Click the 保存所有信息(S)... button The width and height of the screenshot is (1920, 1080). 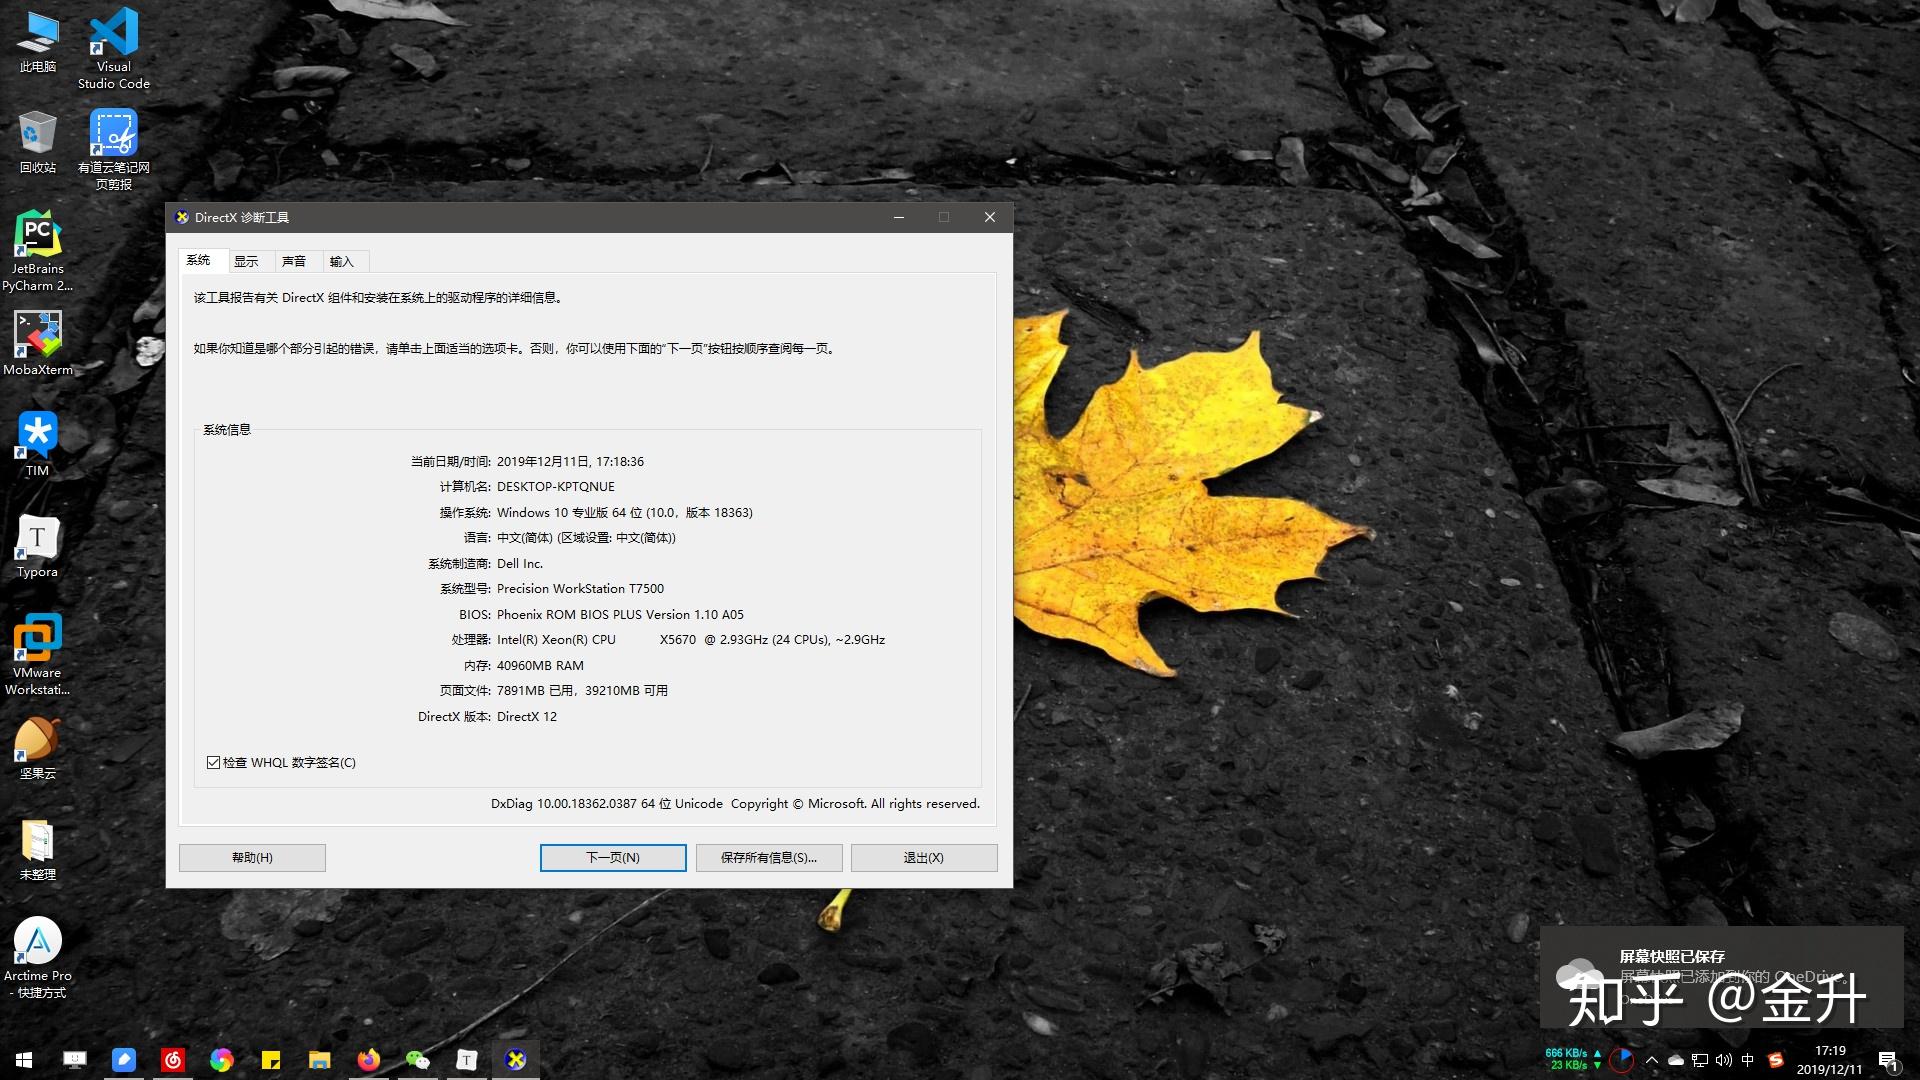[x=769, y=858]
